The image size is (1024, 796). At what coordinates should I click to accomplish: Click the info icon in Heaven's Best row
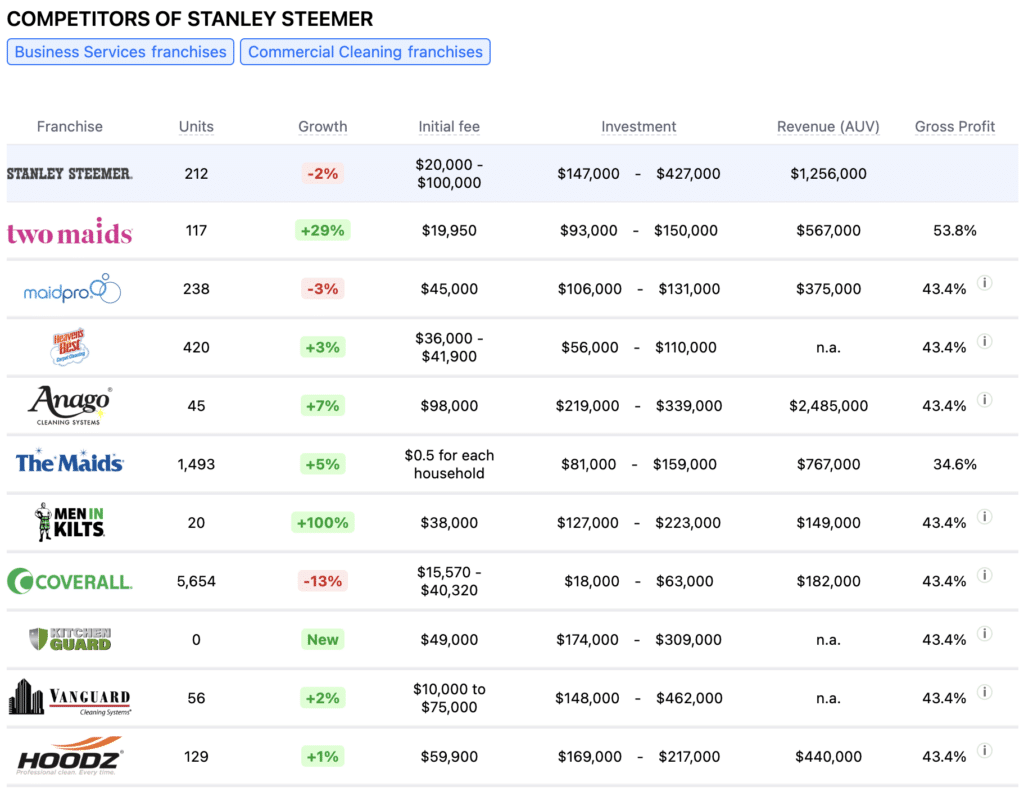(985, 342)
